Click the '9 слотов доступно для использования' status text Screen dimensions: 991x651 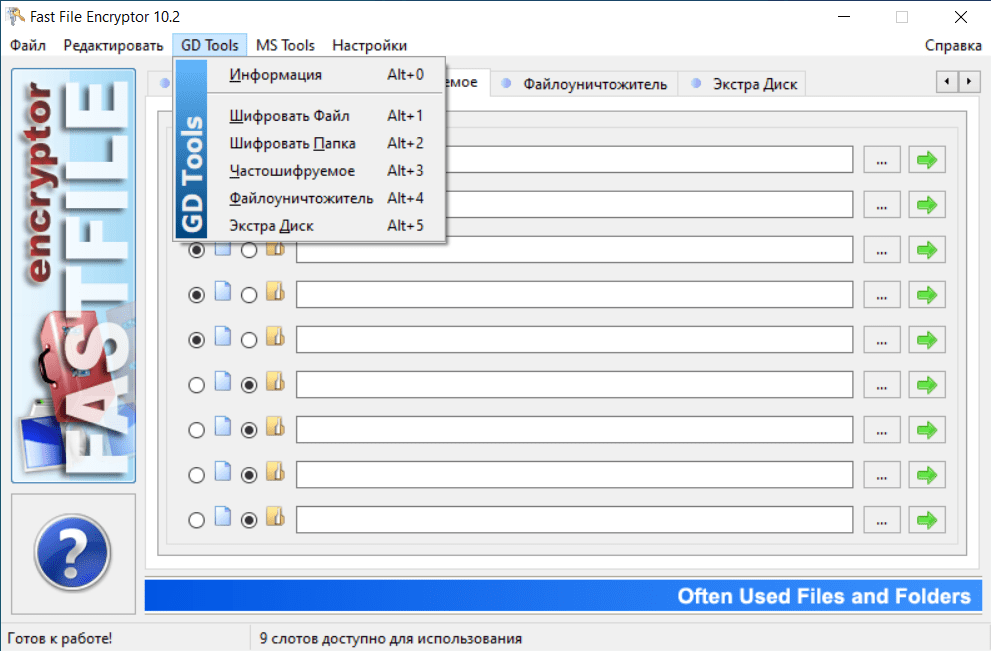tap(391, 638)
